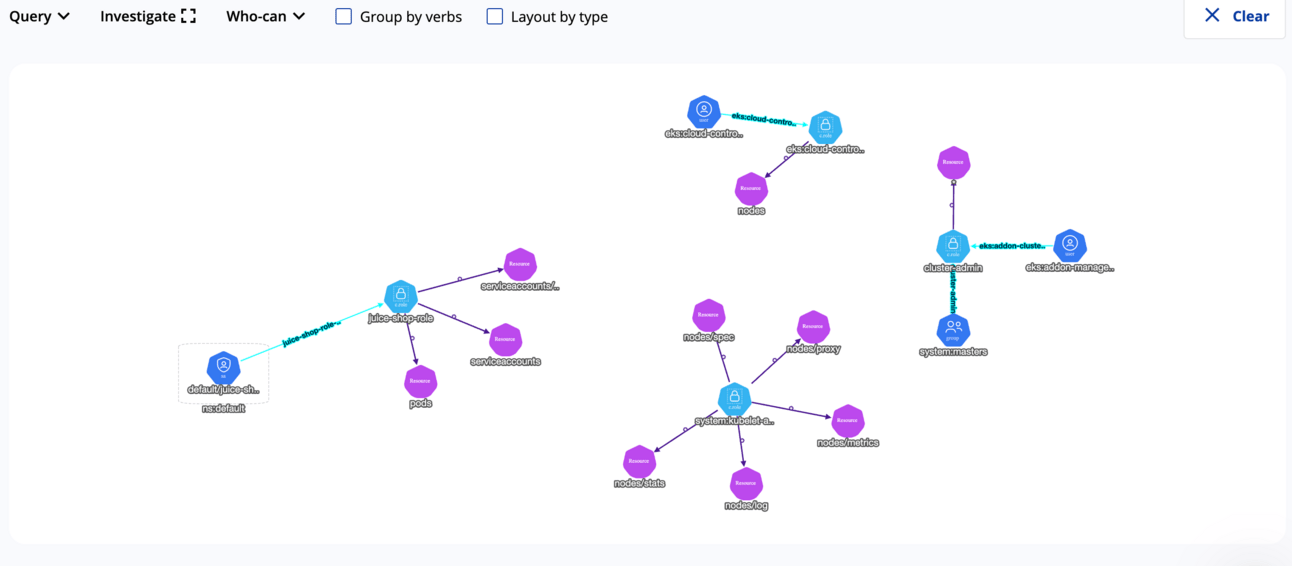Image resolution: width=1292 pixels, height=566 pixels.
Task: Click the pods resource node
Action: coord(420,381)
